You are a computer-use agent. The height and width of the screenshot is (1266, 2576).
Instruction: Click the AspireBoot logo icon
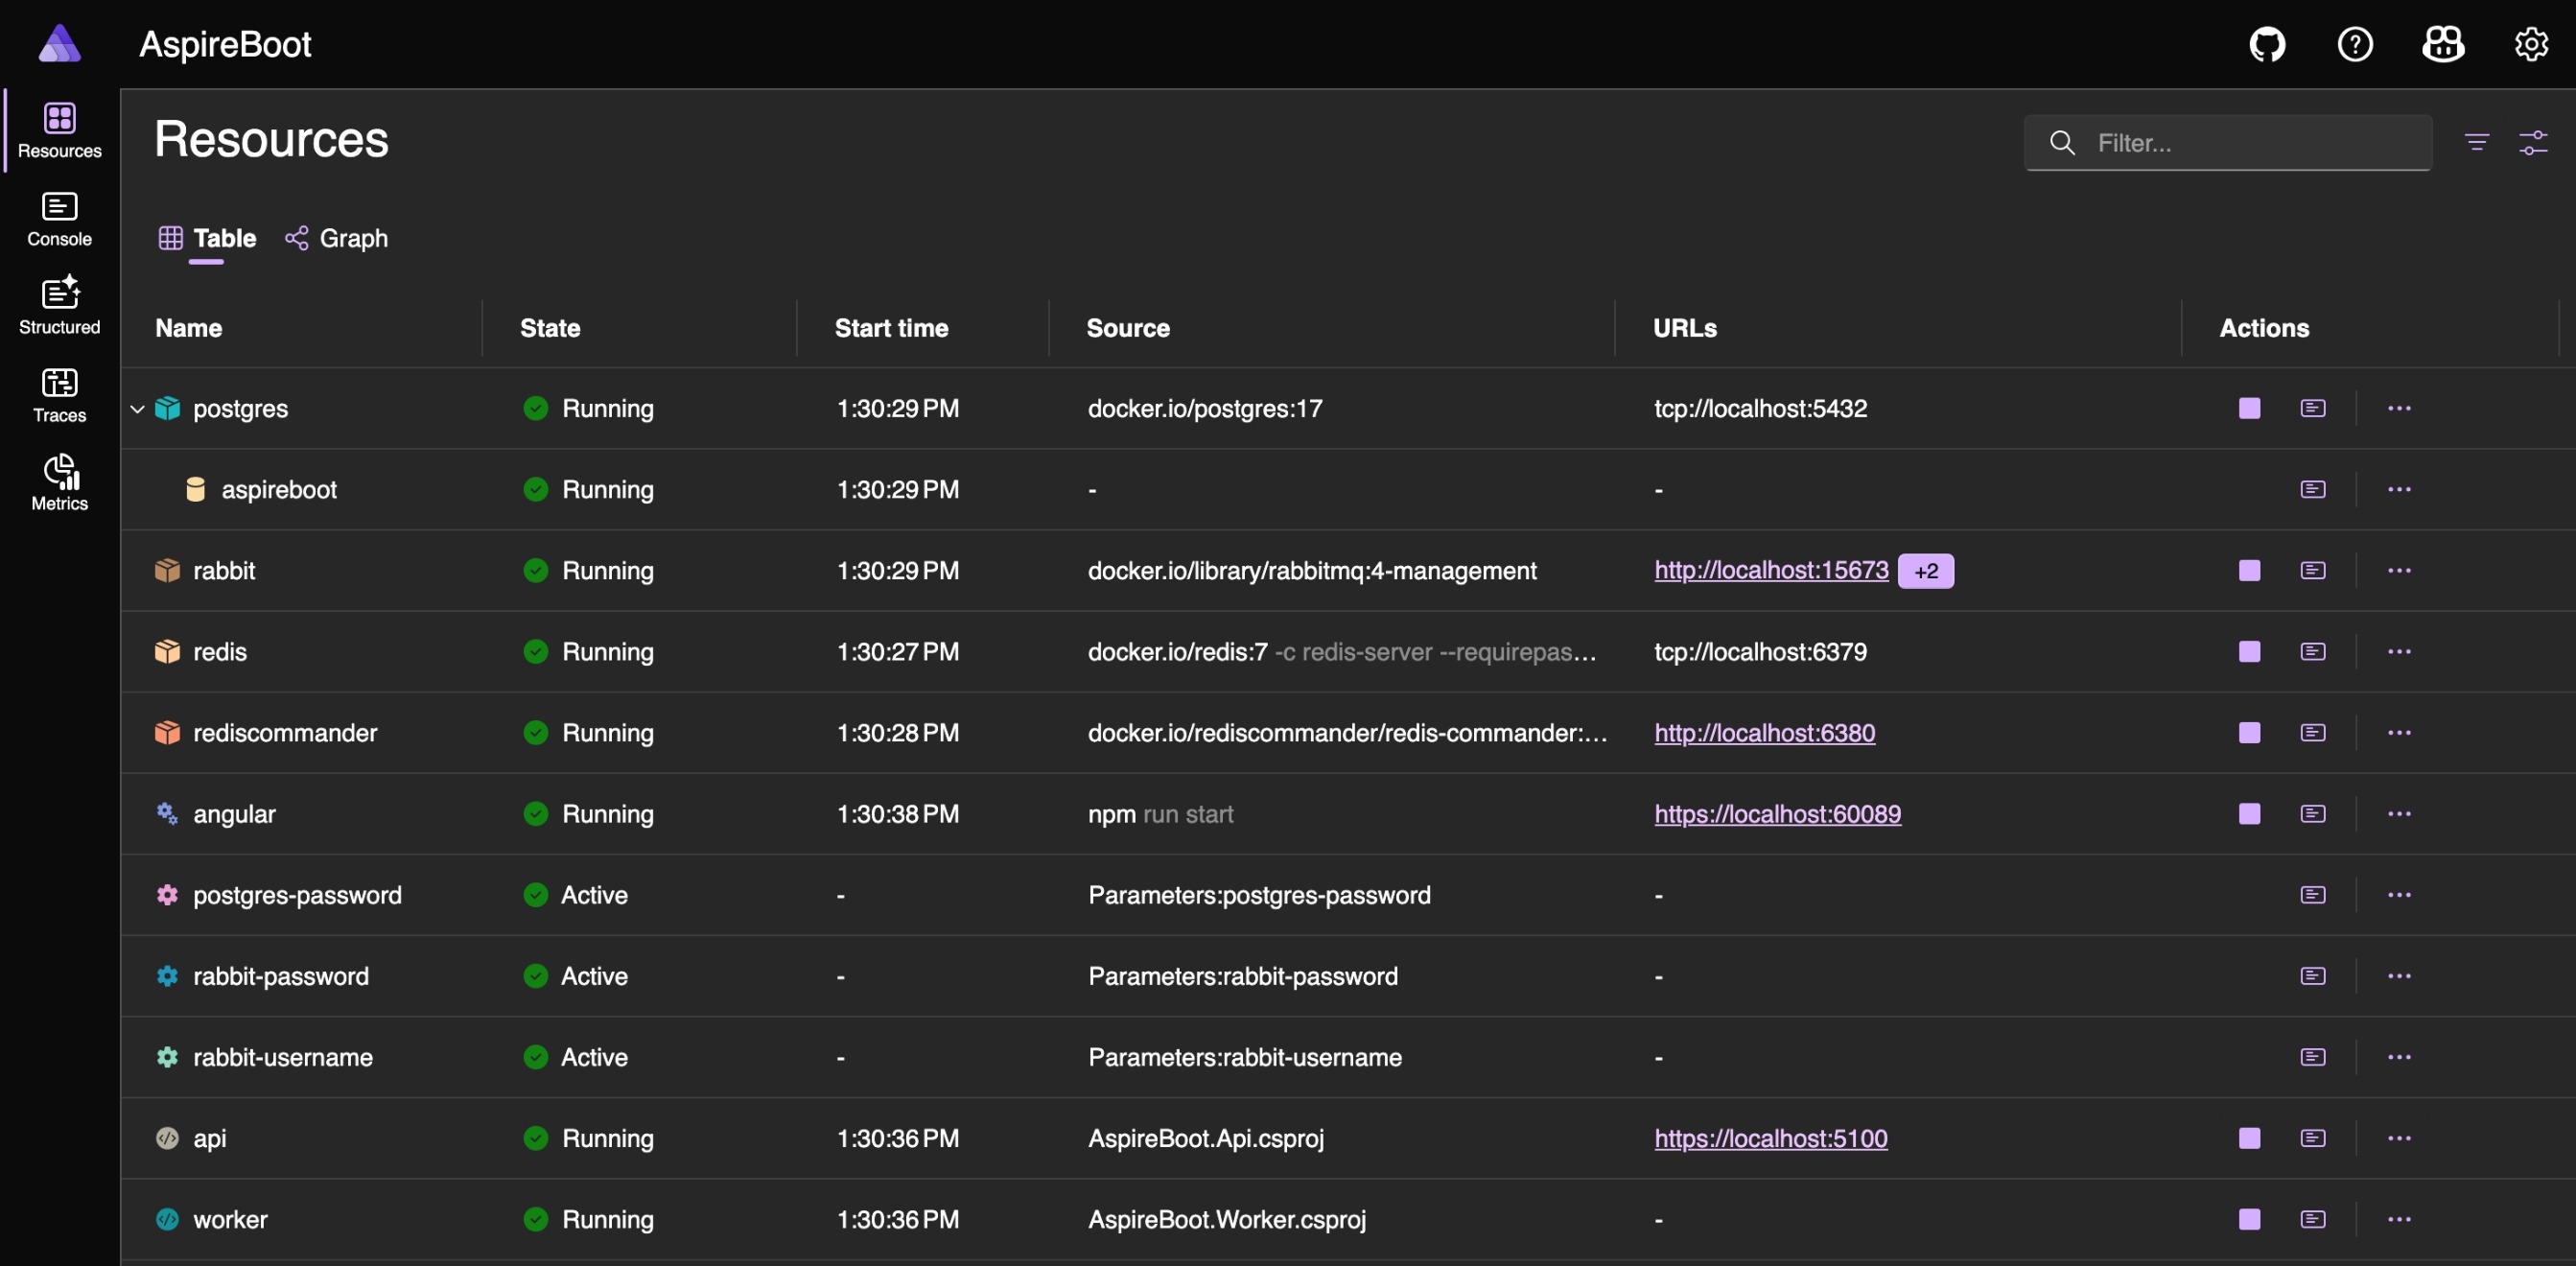(x=60, y=44)
